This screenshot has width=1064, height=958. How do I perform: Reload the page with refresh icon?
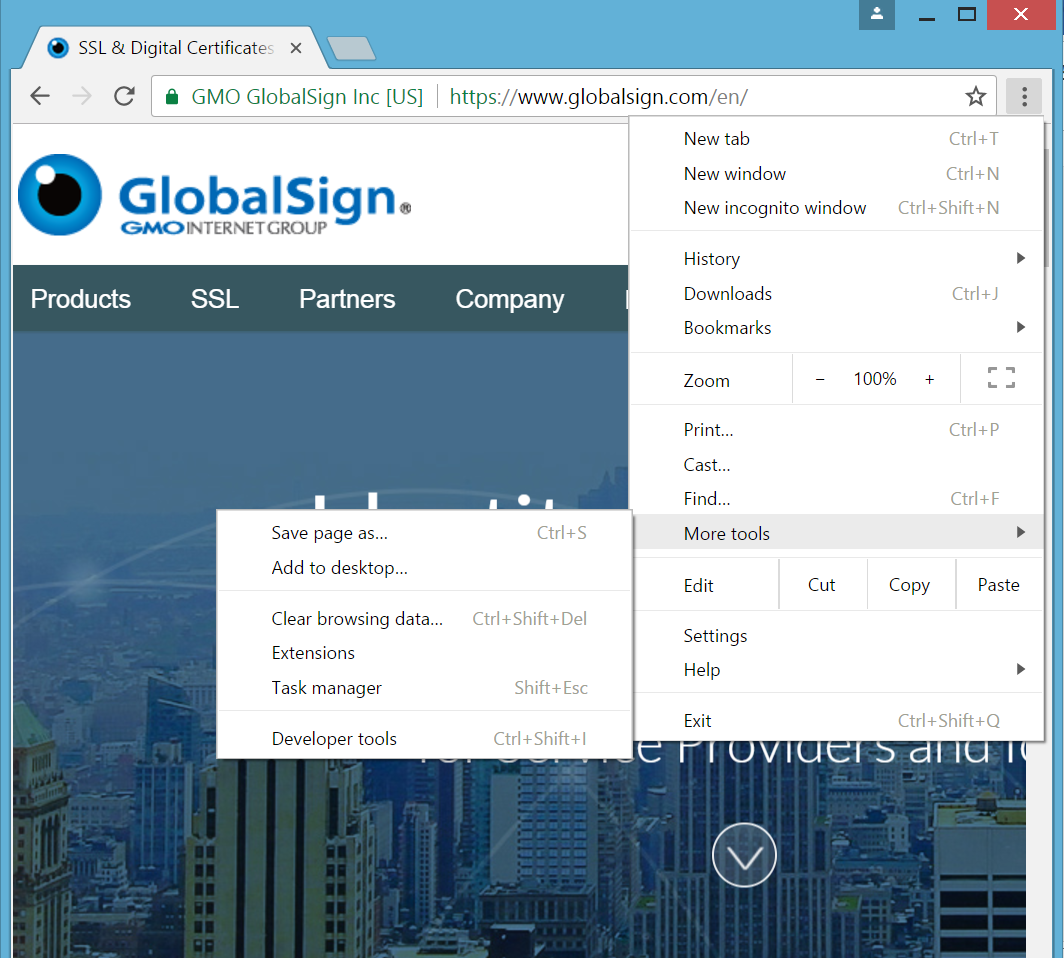pyautogui.click(x=124, y=96)
